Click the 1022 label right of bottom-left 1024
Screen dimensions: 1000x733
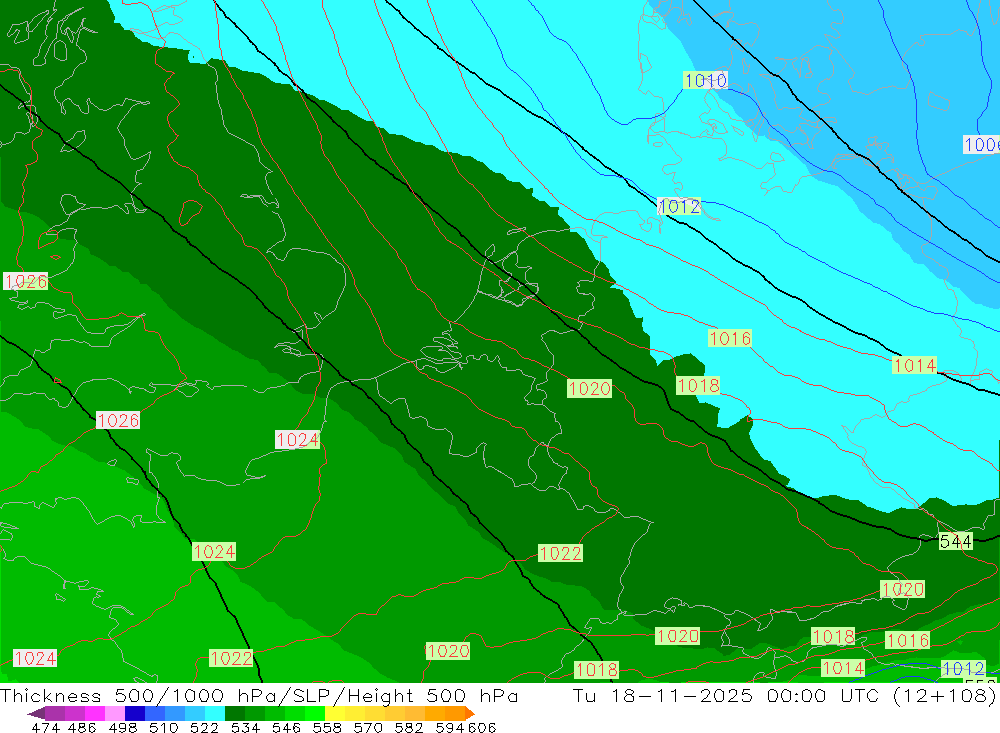pyautogui.click(x=231, y=658)
